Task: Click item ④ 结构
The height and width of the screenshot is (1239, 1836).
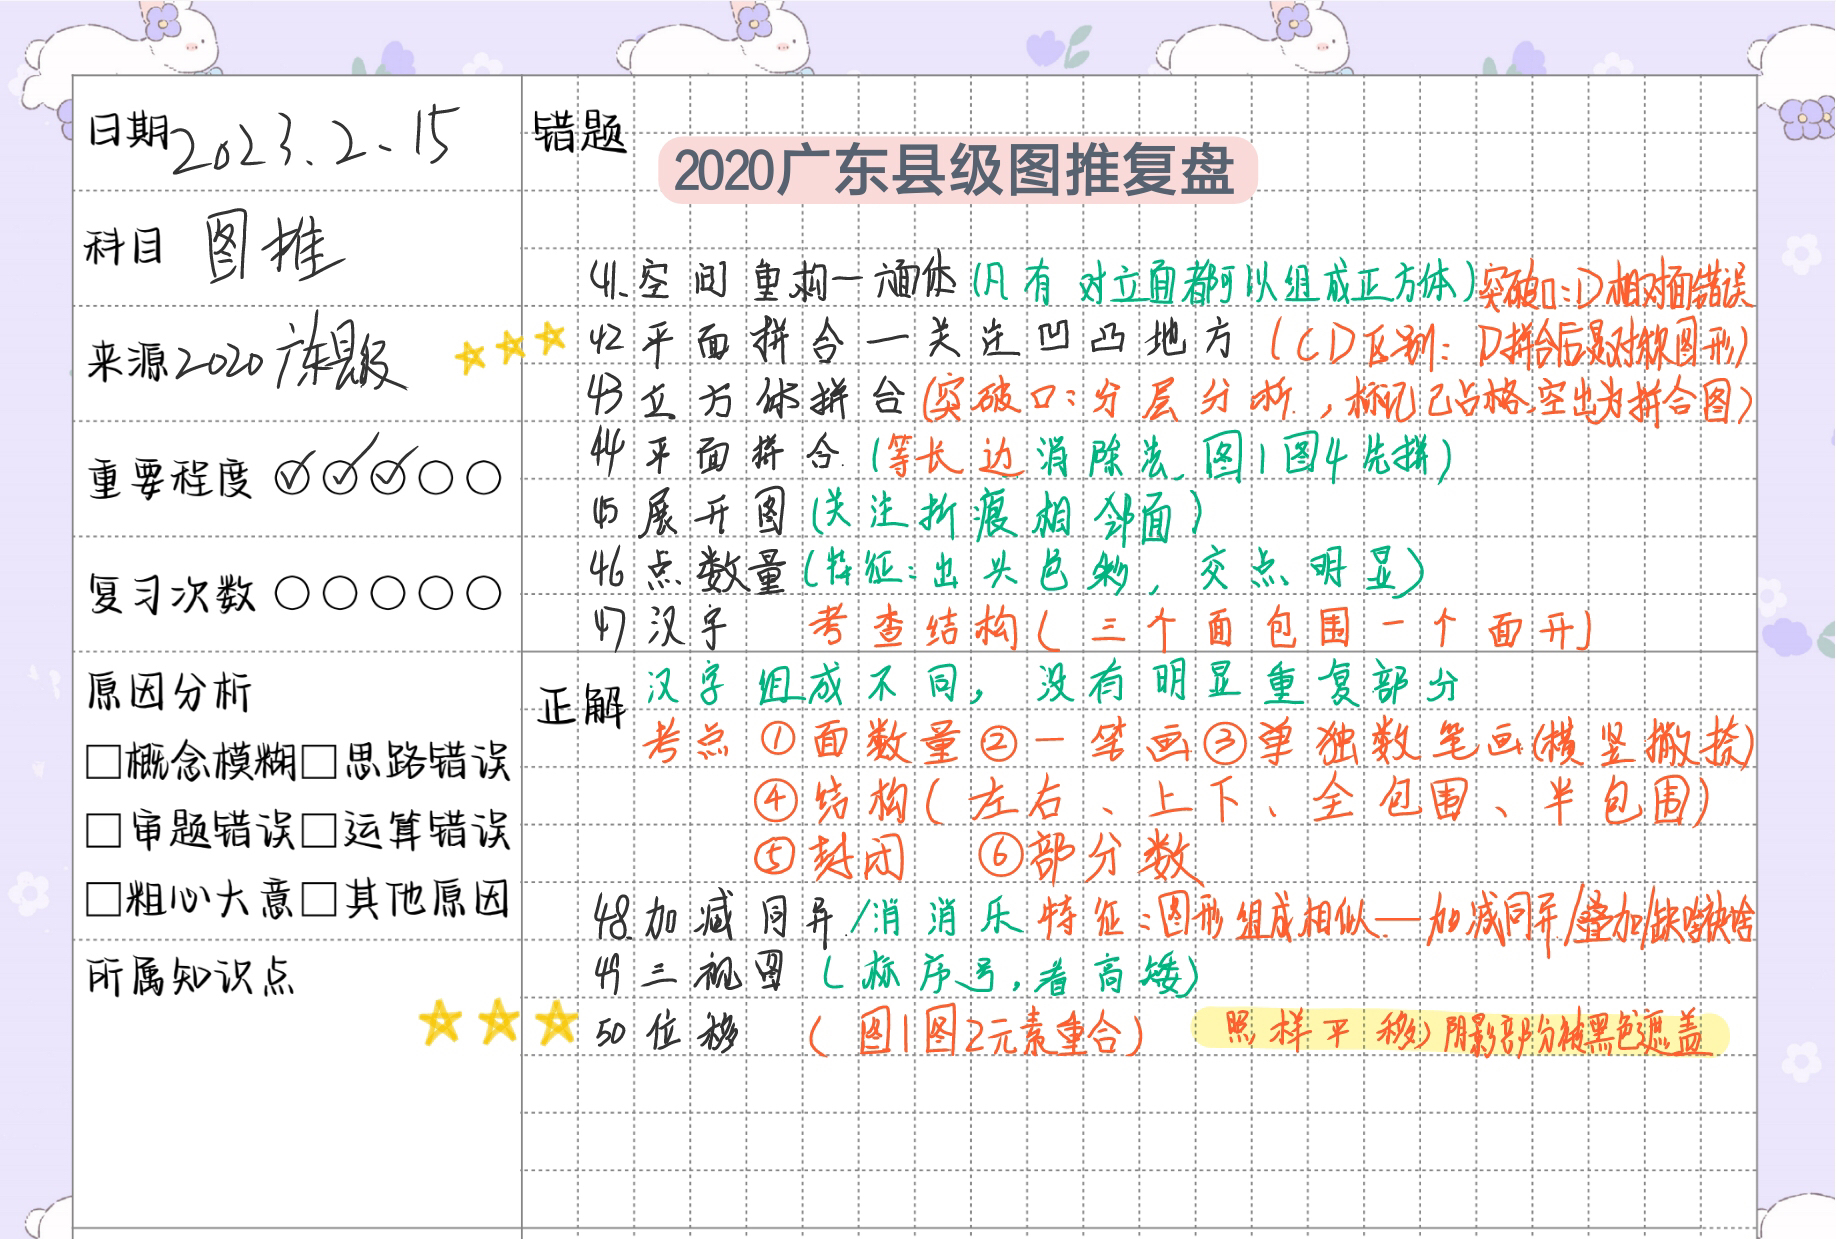Action: (x=1233, y=801)
